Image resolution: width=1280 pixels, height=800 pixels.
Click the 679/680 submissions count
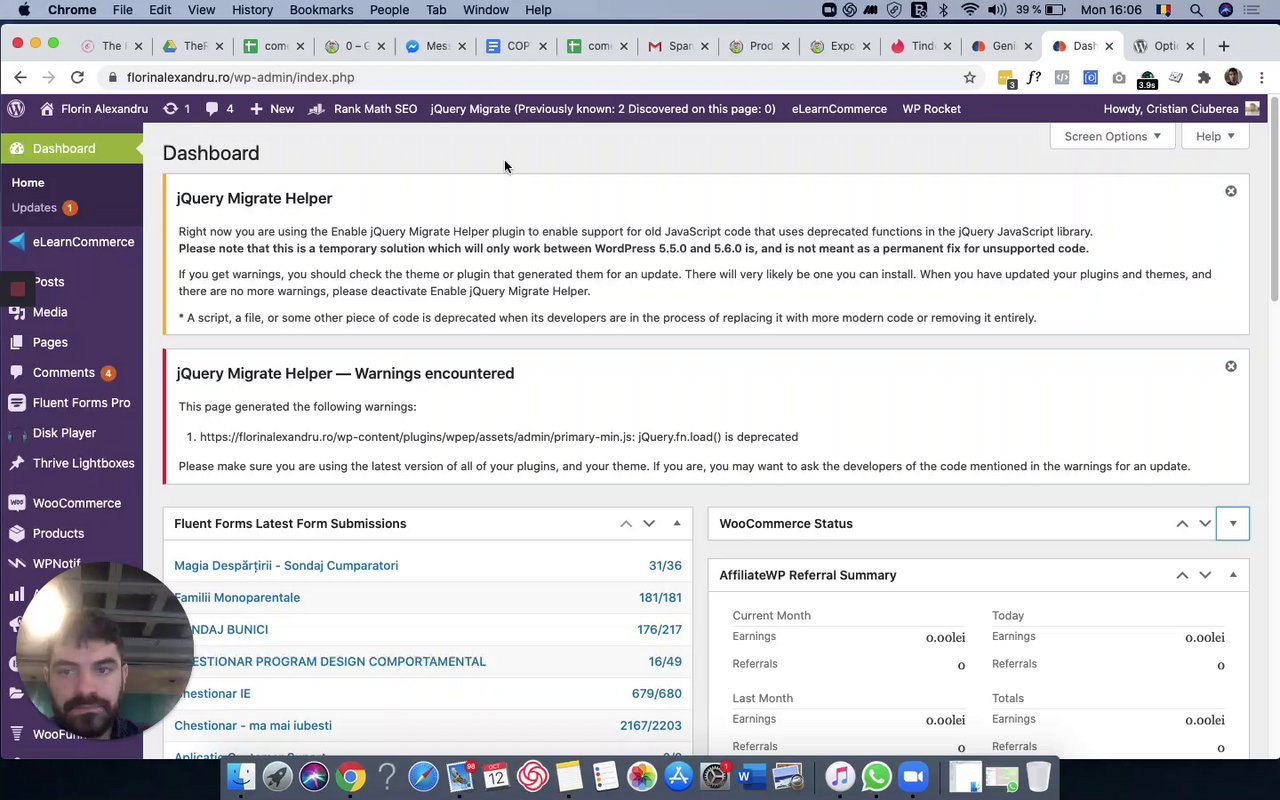pyautogui.click(x=656, y=693)
